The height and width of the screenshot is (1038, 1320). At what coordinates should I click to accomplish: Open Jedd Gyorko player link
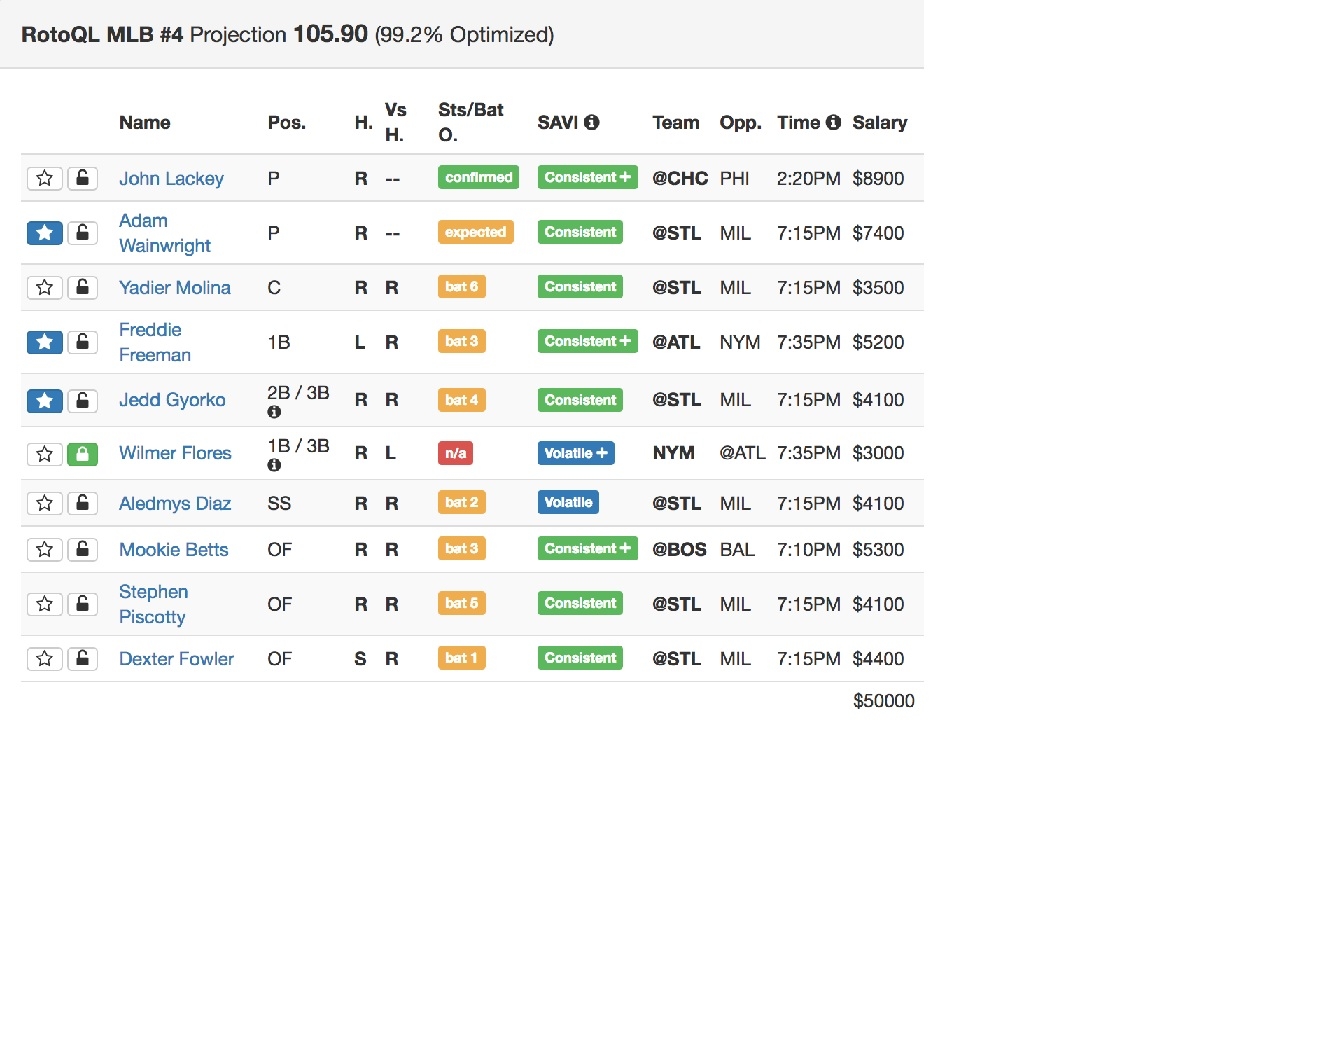(172, 400)
